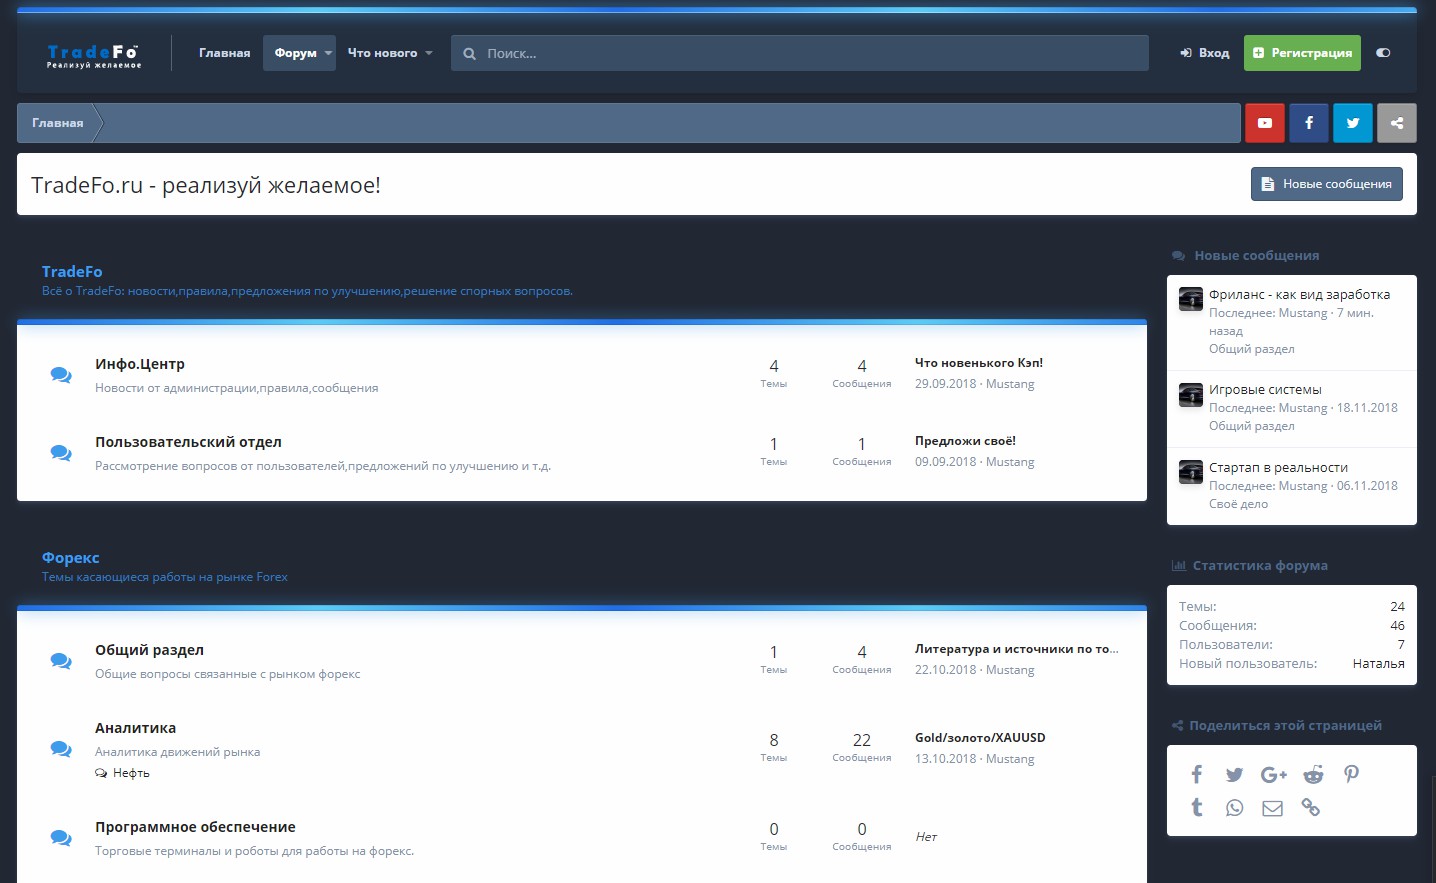The height and width of the screenshot is (883, 1436).
Task: Click the green Регистрация button
Action: pyautogui.click(x=1302, y=53)
